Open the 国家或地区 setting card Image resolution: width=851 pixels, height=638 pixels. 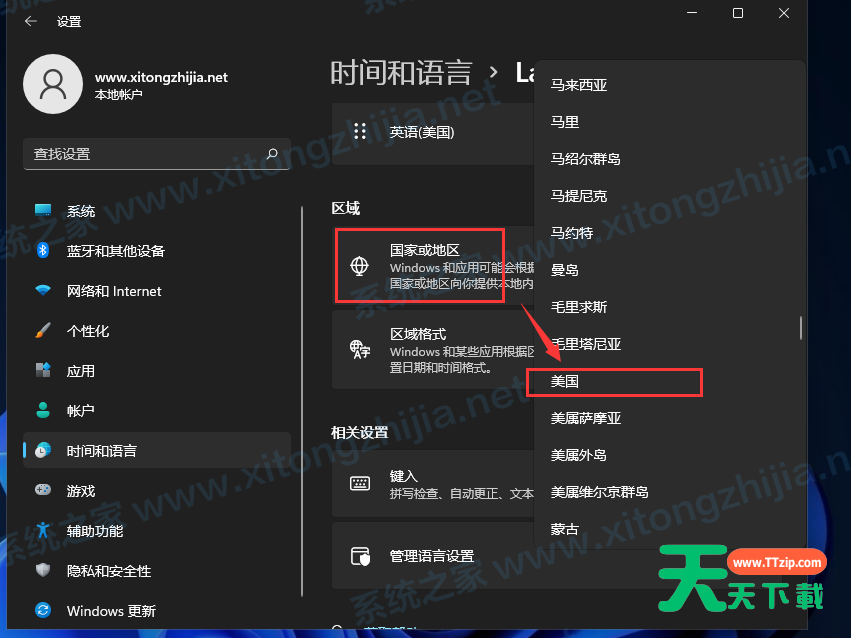433,266
